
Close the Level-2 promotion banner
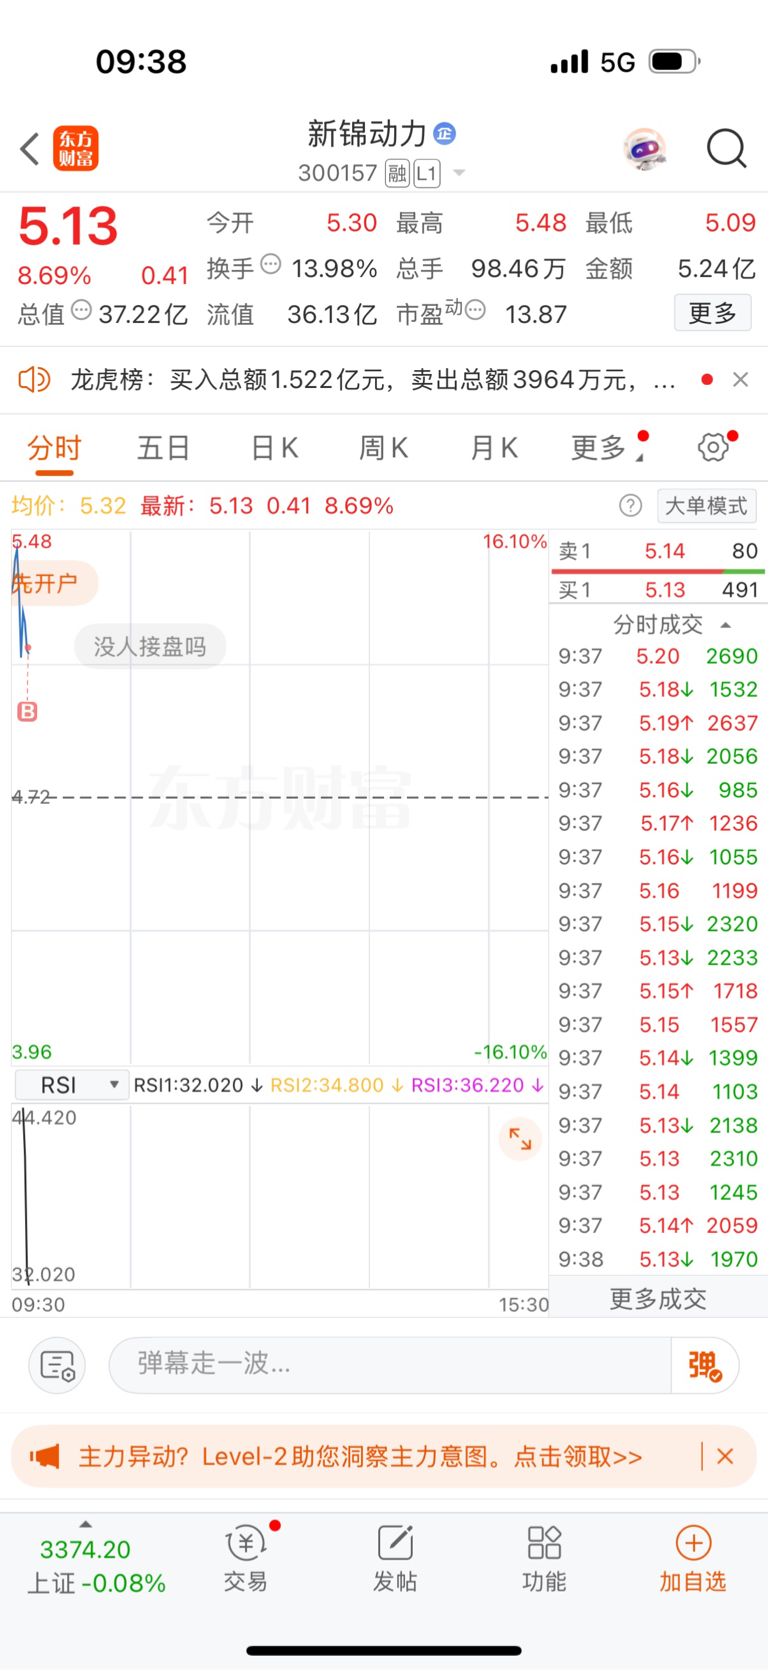725,1456
